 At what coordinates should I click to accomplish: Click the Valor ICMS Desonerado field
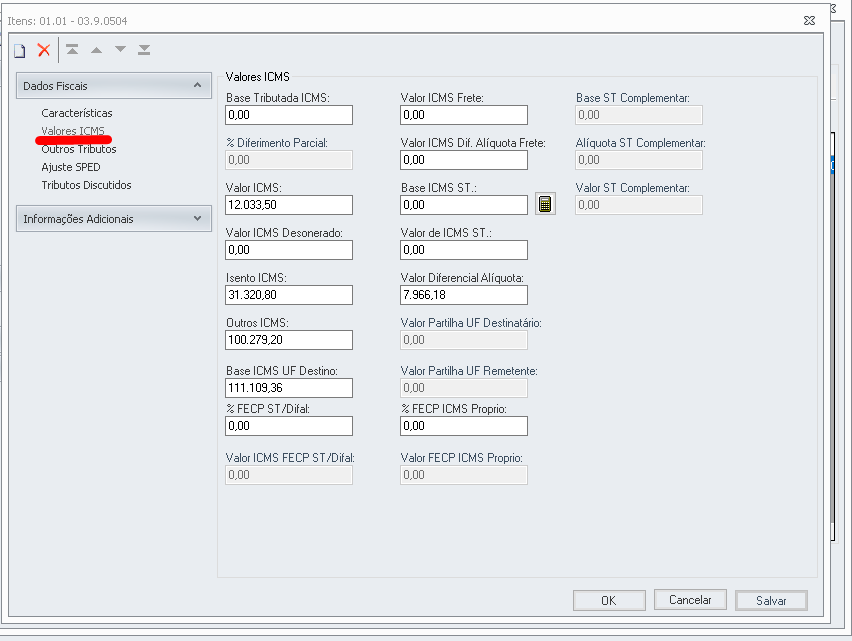[289, 250]
